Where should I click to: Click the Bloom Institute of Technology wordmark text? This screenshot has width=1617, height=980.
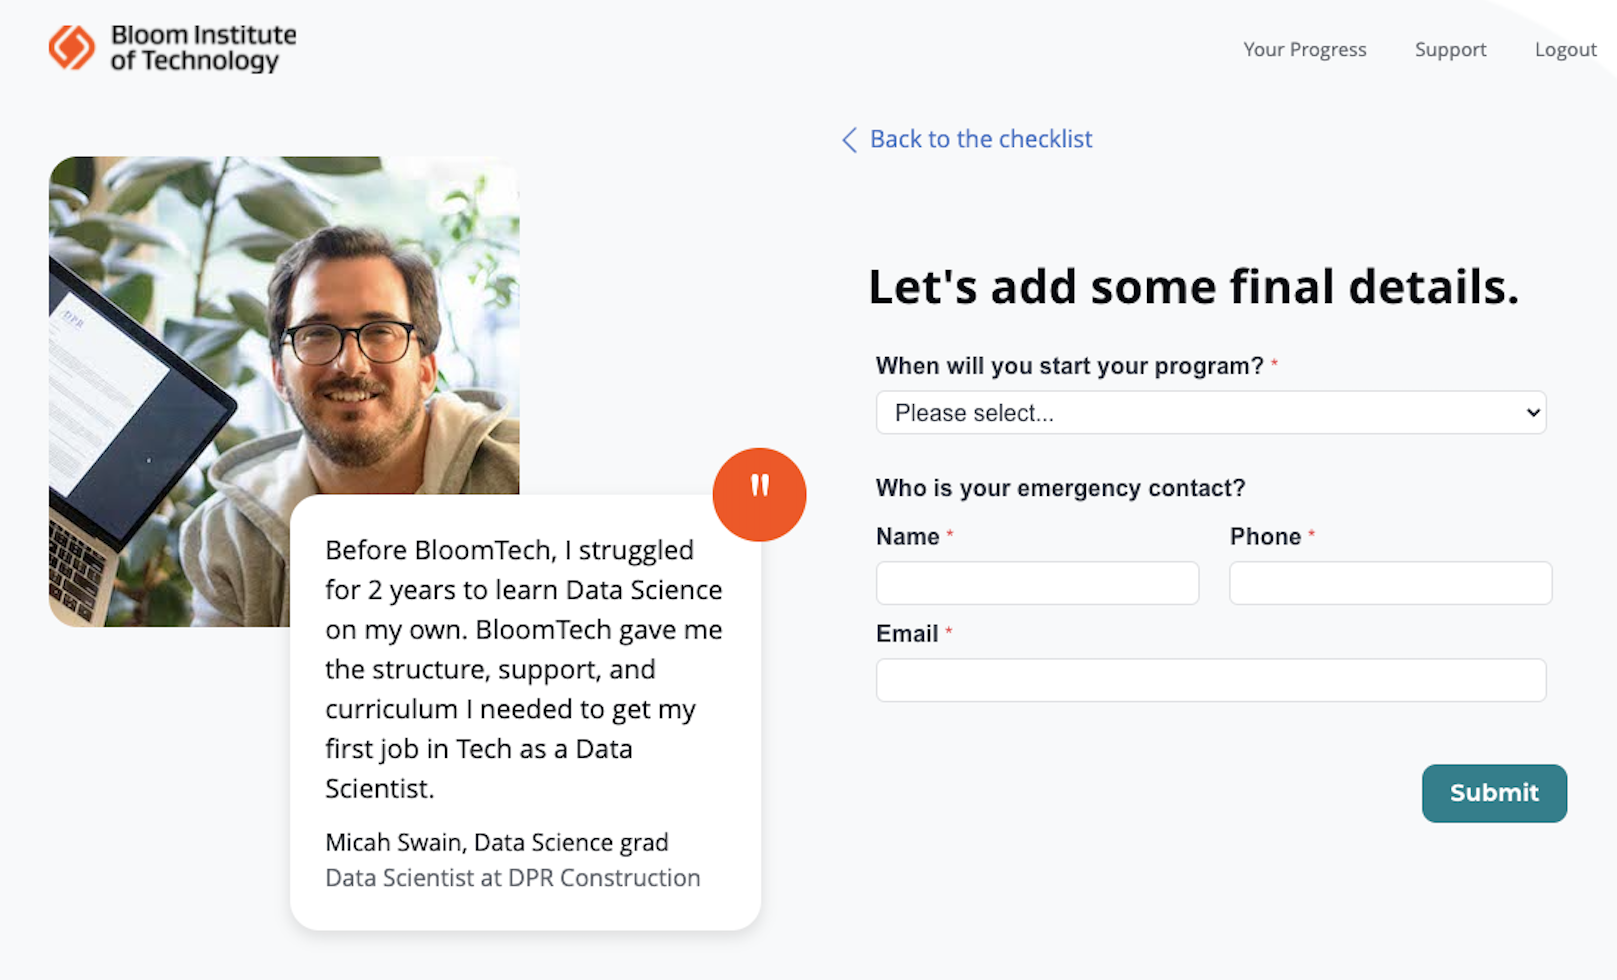click(204, 48)
